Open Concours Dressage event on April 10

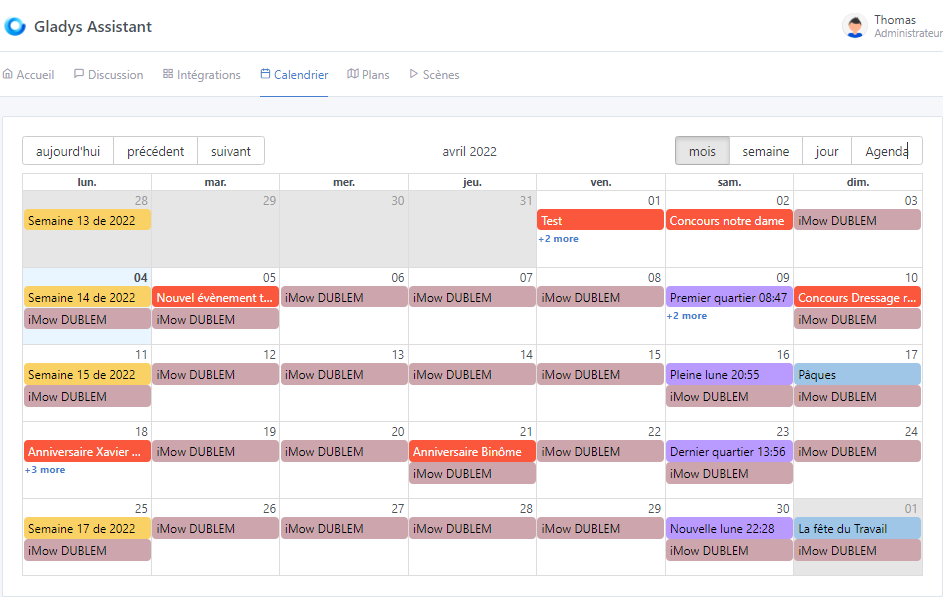tap(858, 297)
